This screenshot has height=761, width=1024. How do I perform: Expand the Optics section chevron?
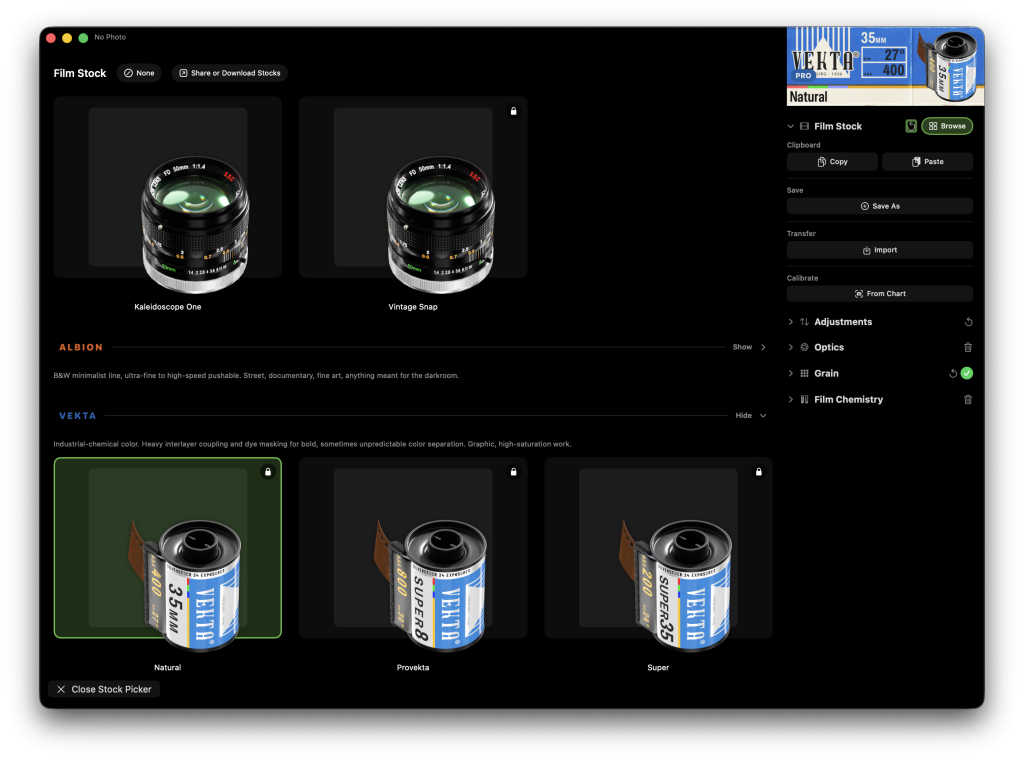click(x=790, y=348)
